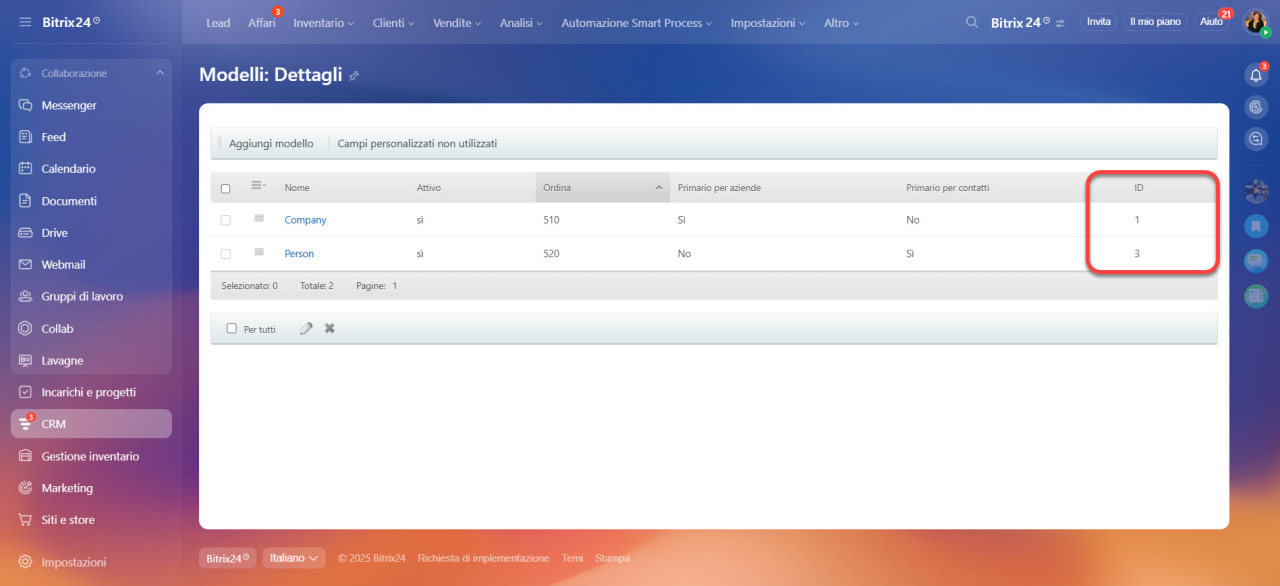Open the Collab sidebar item
1280x586 pixels.
point(91,329)
